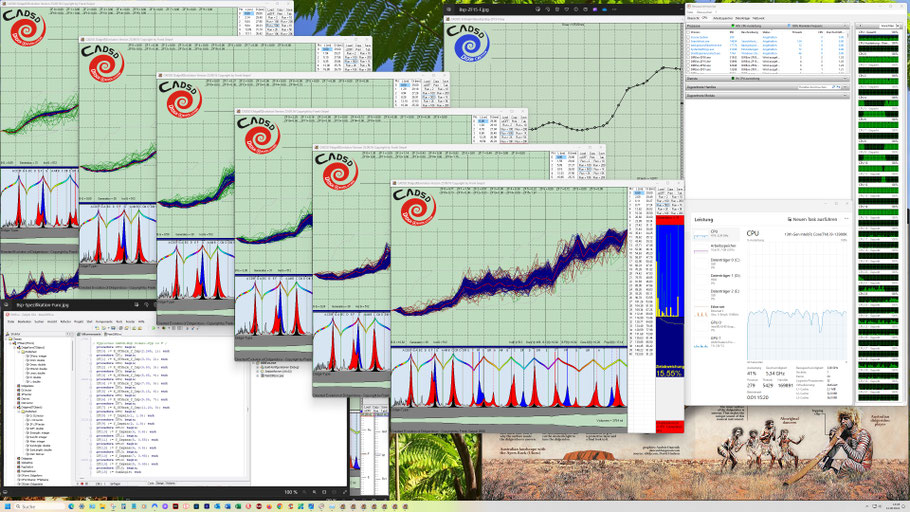Click refresh icon beside Handles search box

click(x=839, y=87)
